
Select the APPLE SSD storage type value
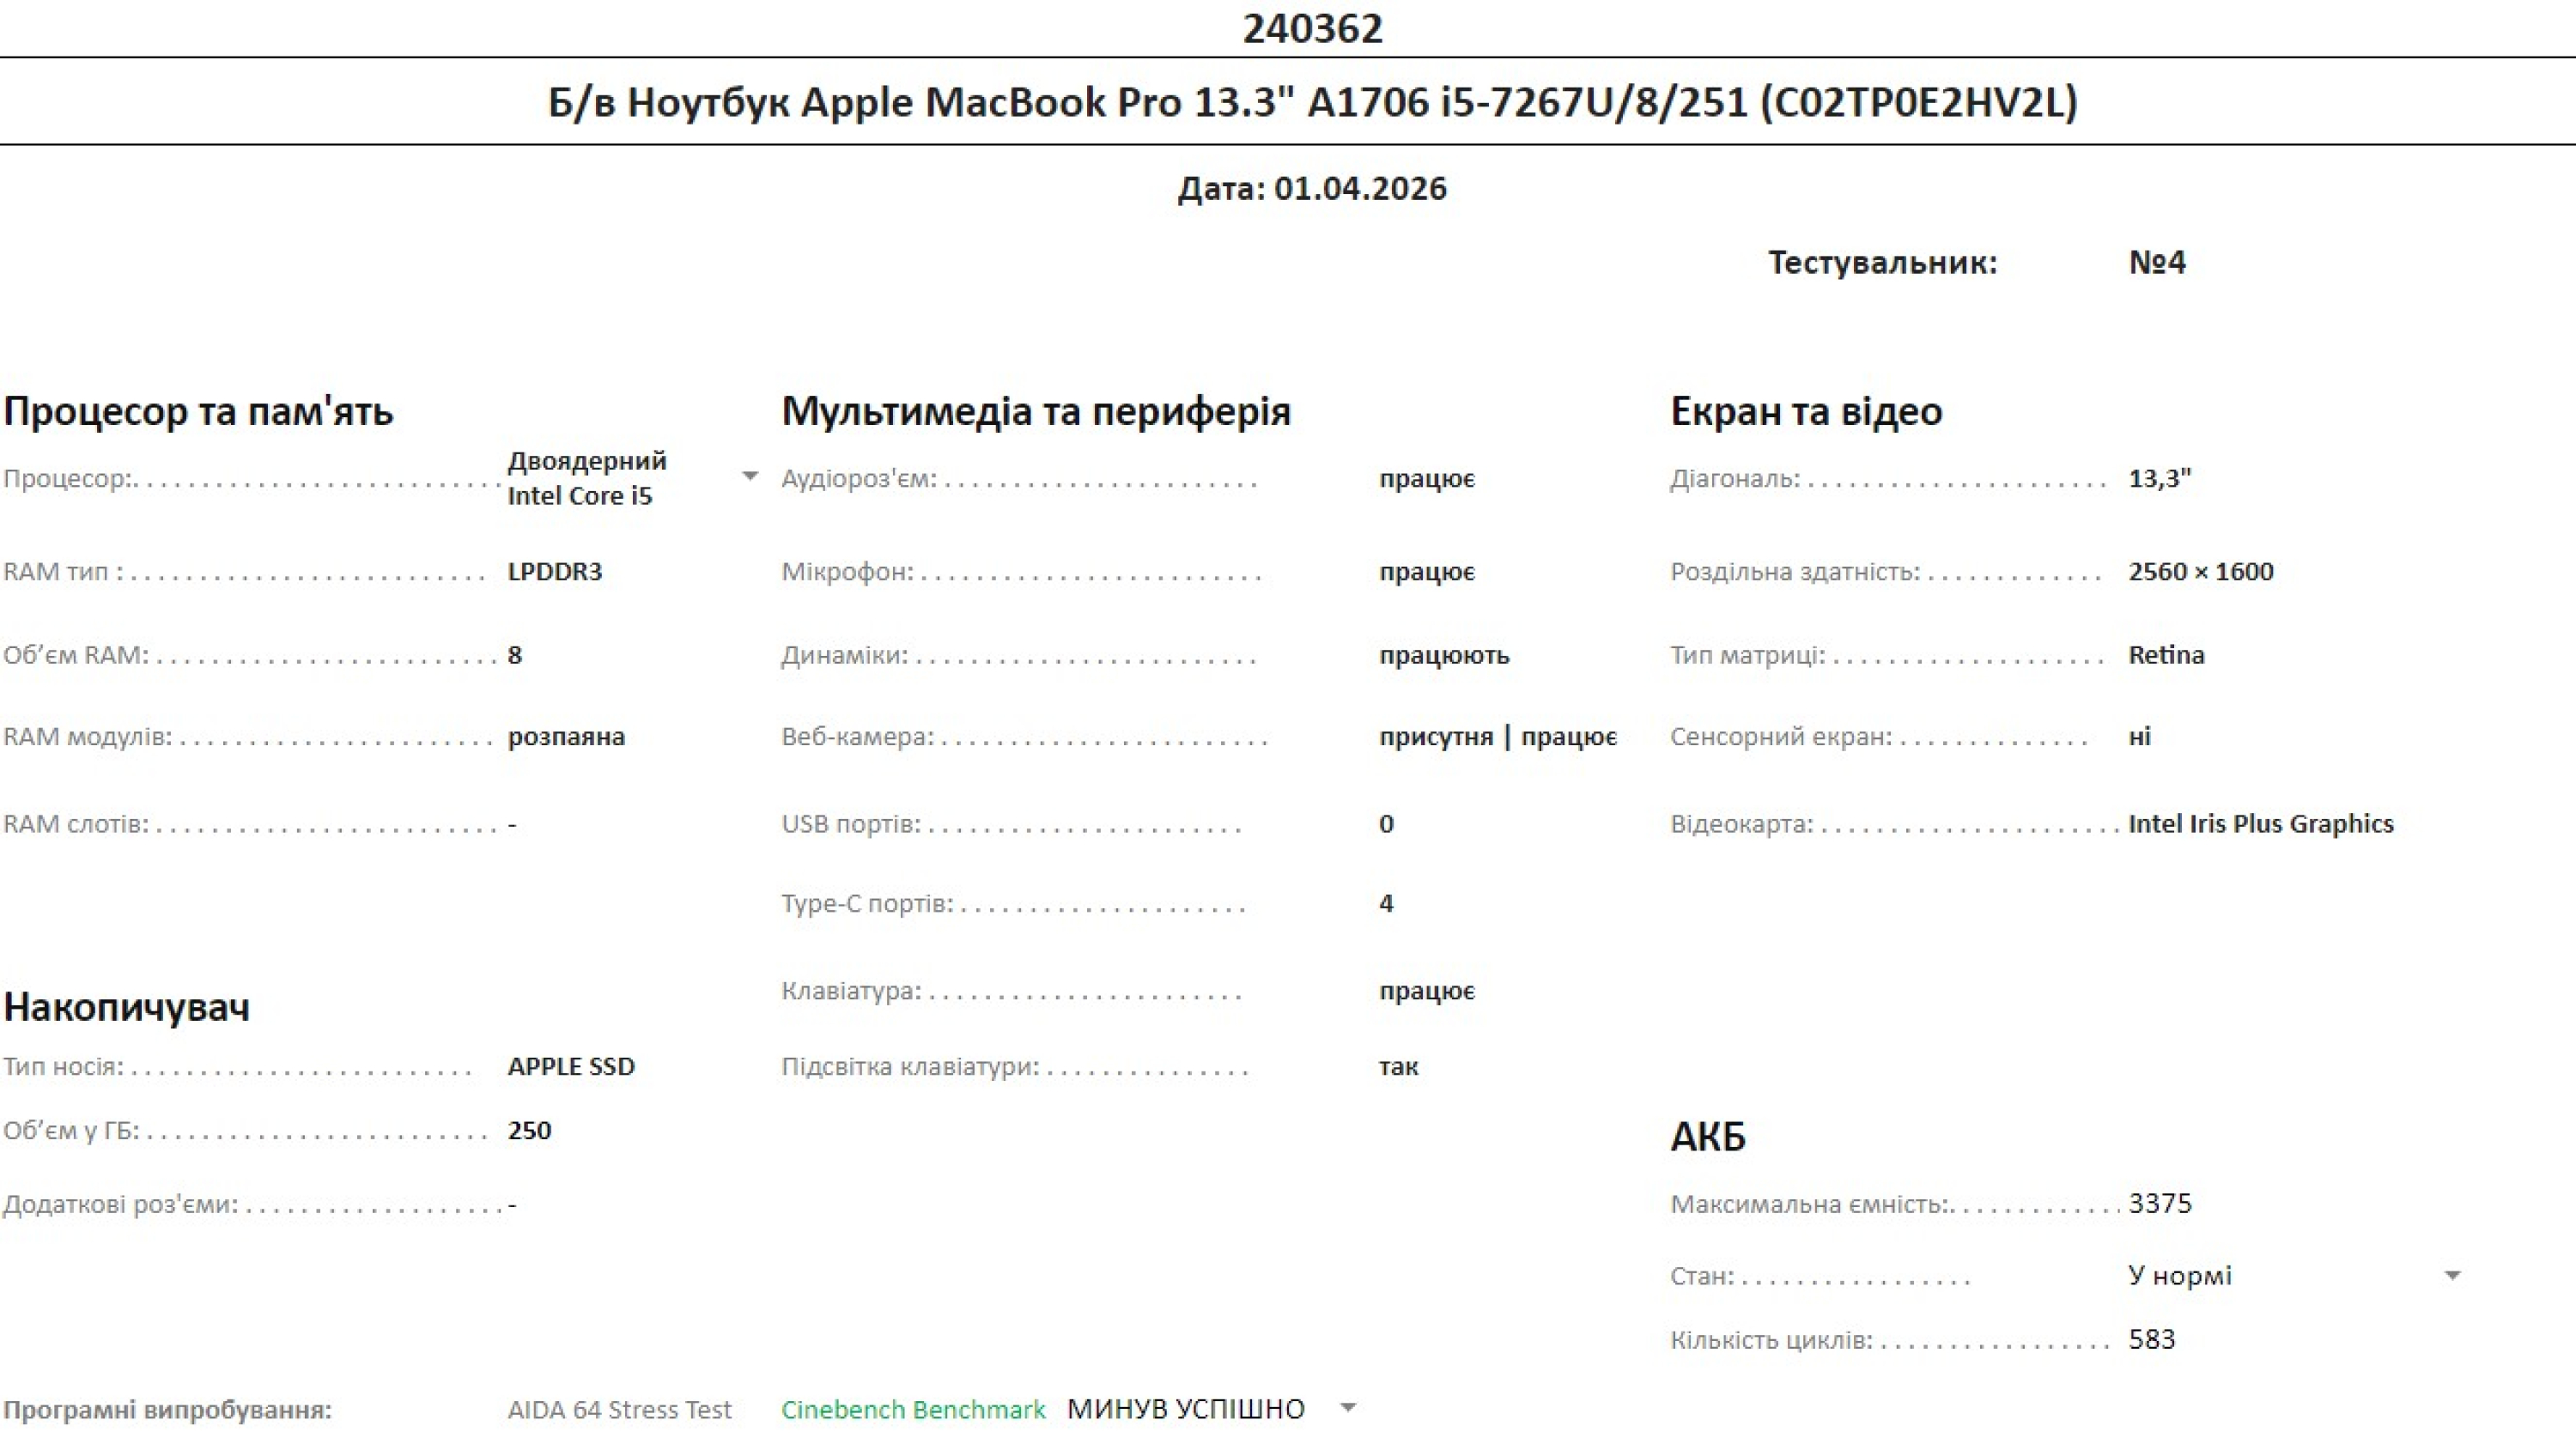tap(571, 1066)
